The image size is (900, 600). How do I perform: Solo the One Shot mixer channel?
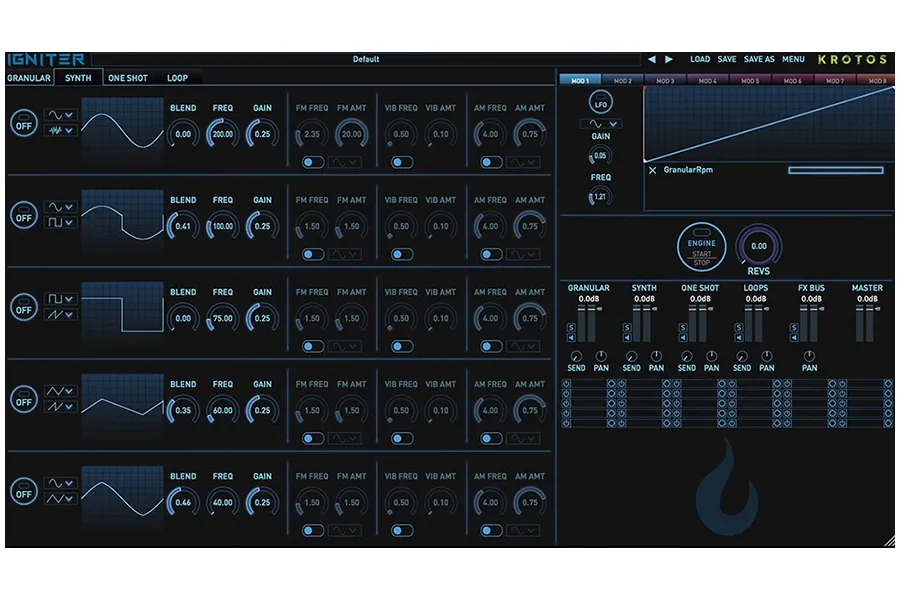coord(682,327)
